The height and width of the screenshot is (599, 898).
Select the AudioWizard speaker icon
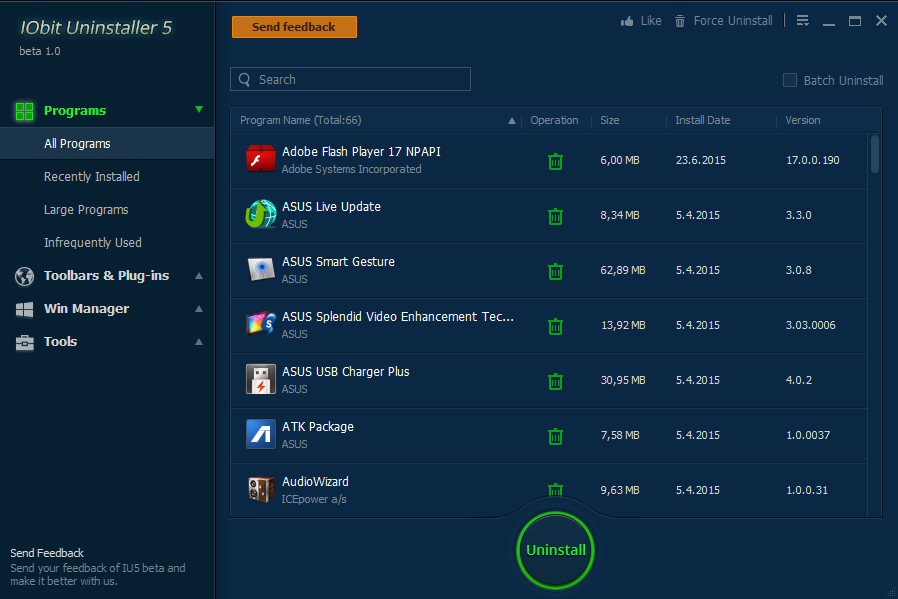261,490
